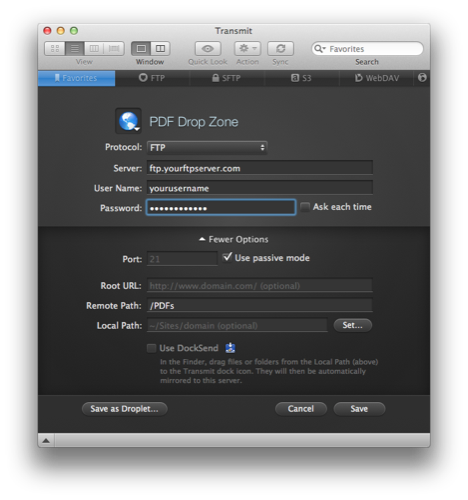
Task: Select cover flow view mode
Action: click(x=114, y=49)
